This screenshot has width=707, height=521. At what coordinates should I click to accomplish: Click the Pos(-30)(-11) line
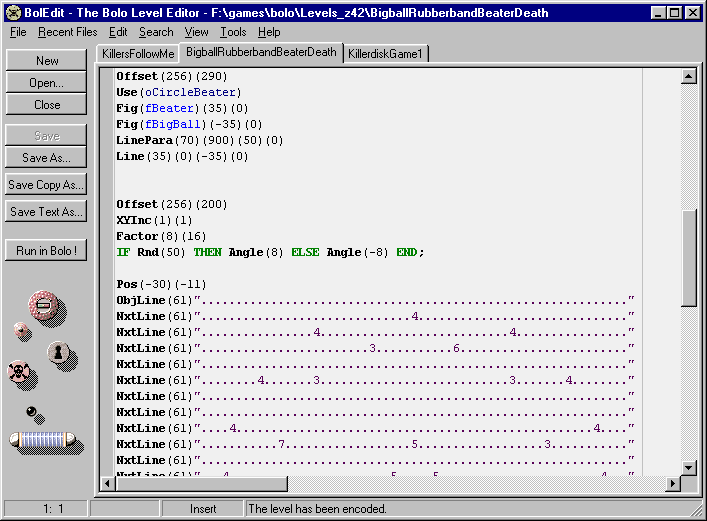pyautogui.click(x=161, y=284)
